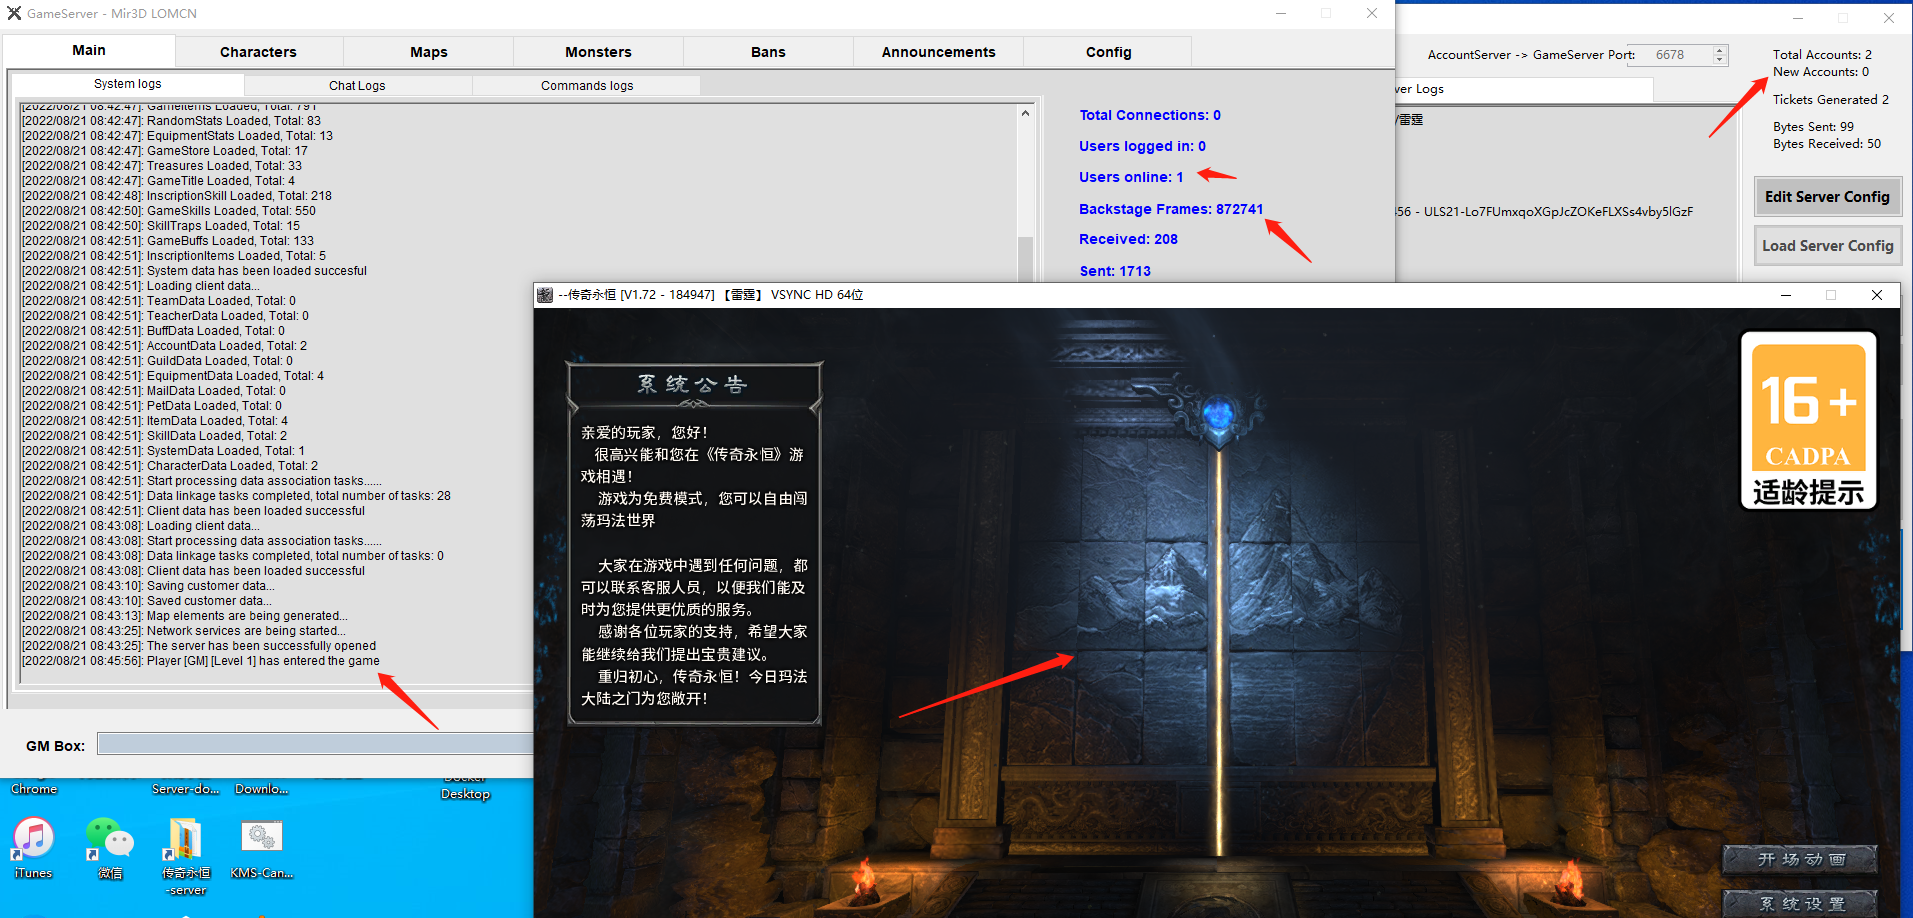Click 'Received: 208' statistic
The image size is (1913, 918).
[1128, 239]
